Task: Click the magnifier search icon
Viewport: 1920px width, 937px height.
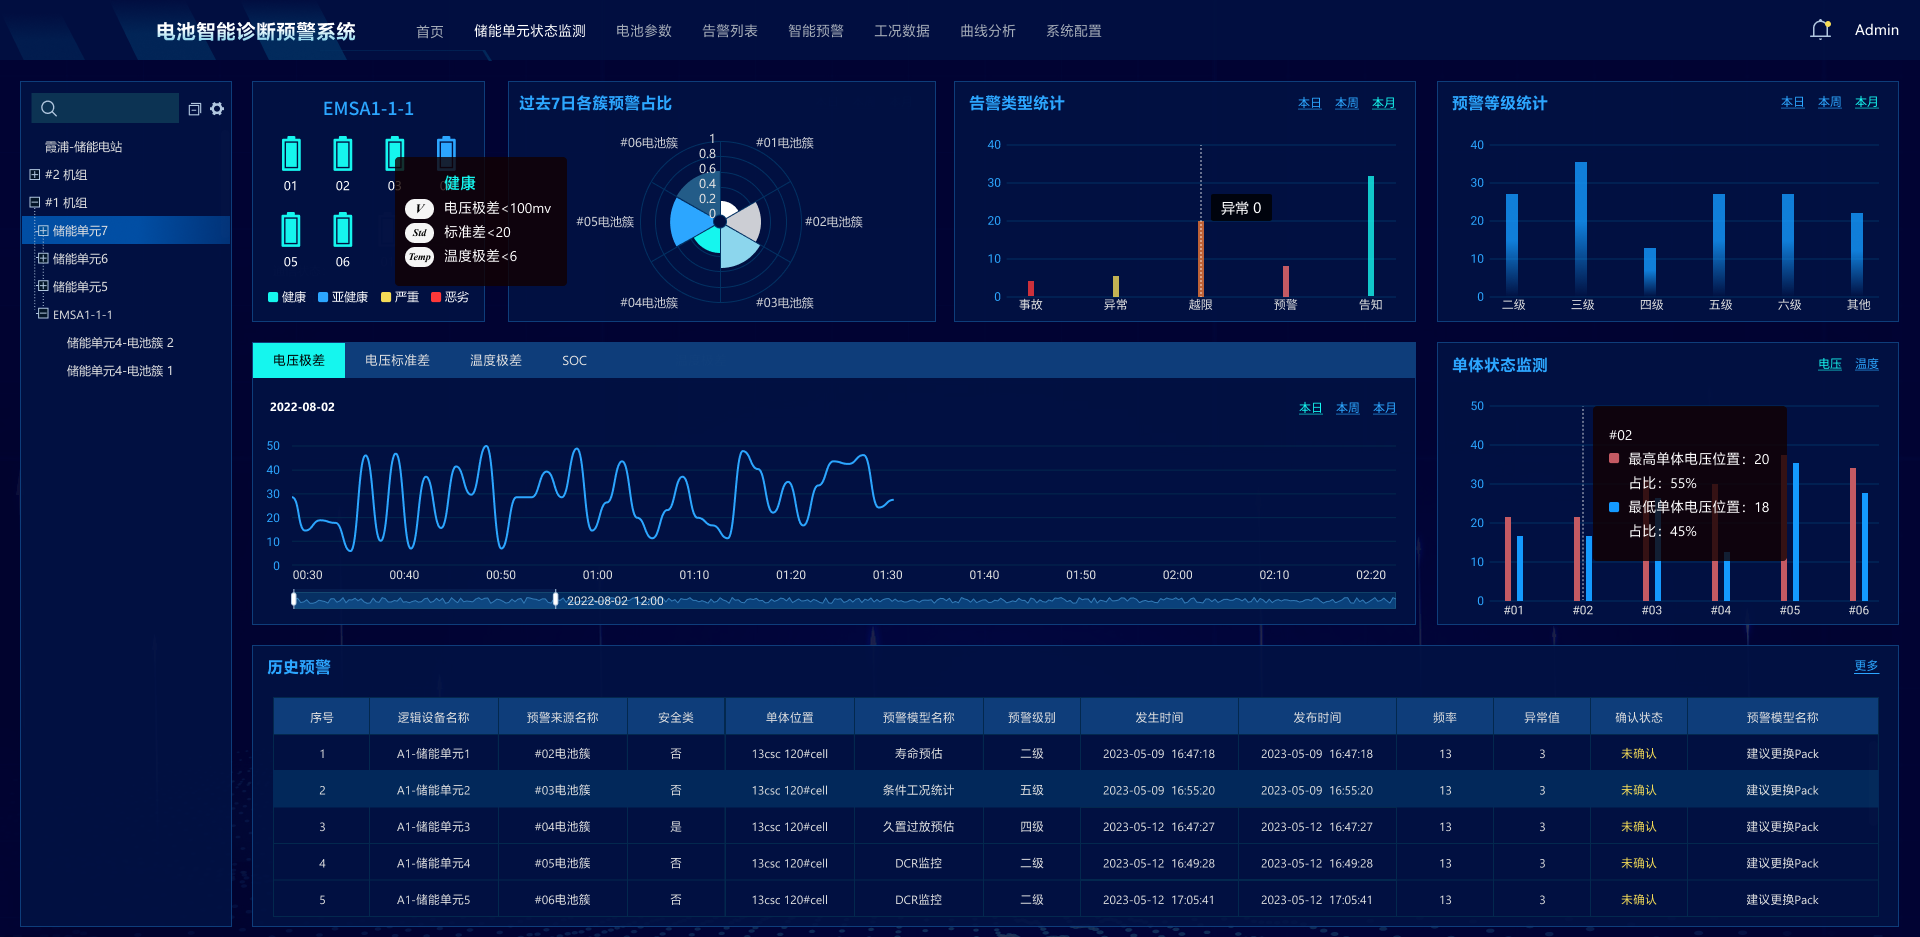Action: [49, 108]
